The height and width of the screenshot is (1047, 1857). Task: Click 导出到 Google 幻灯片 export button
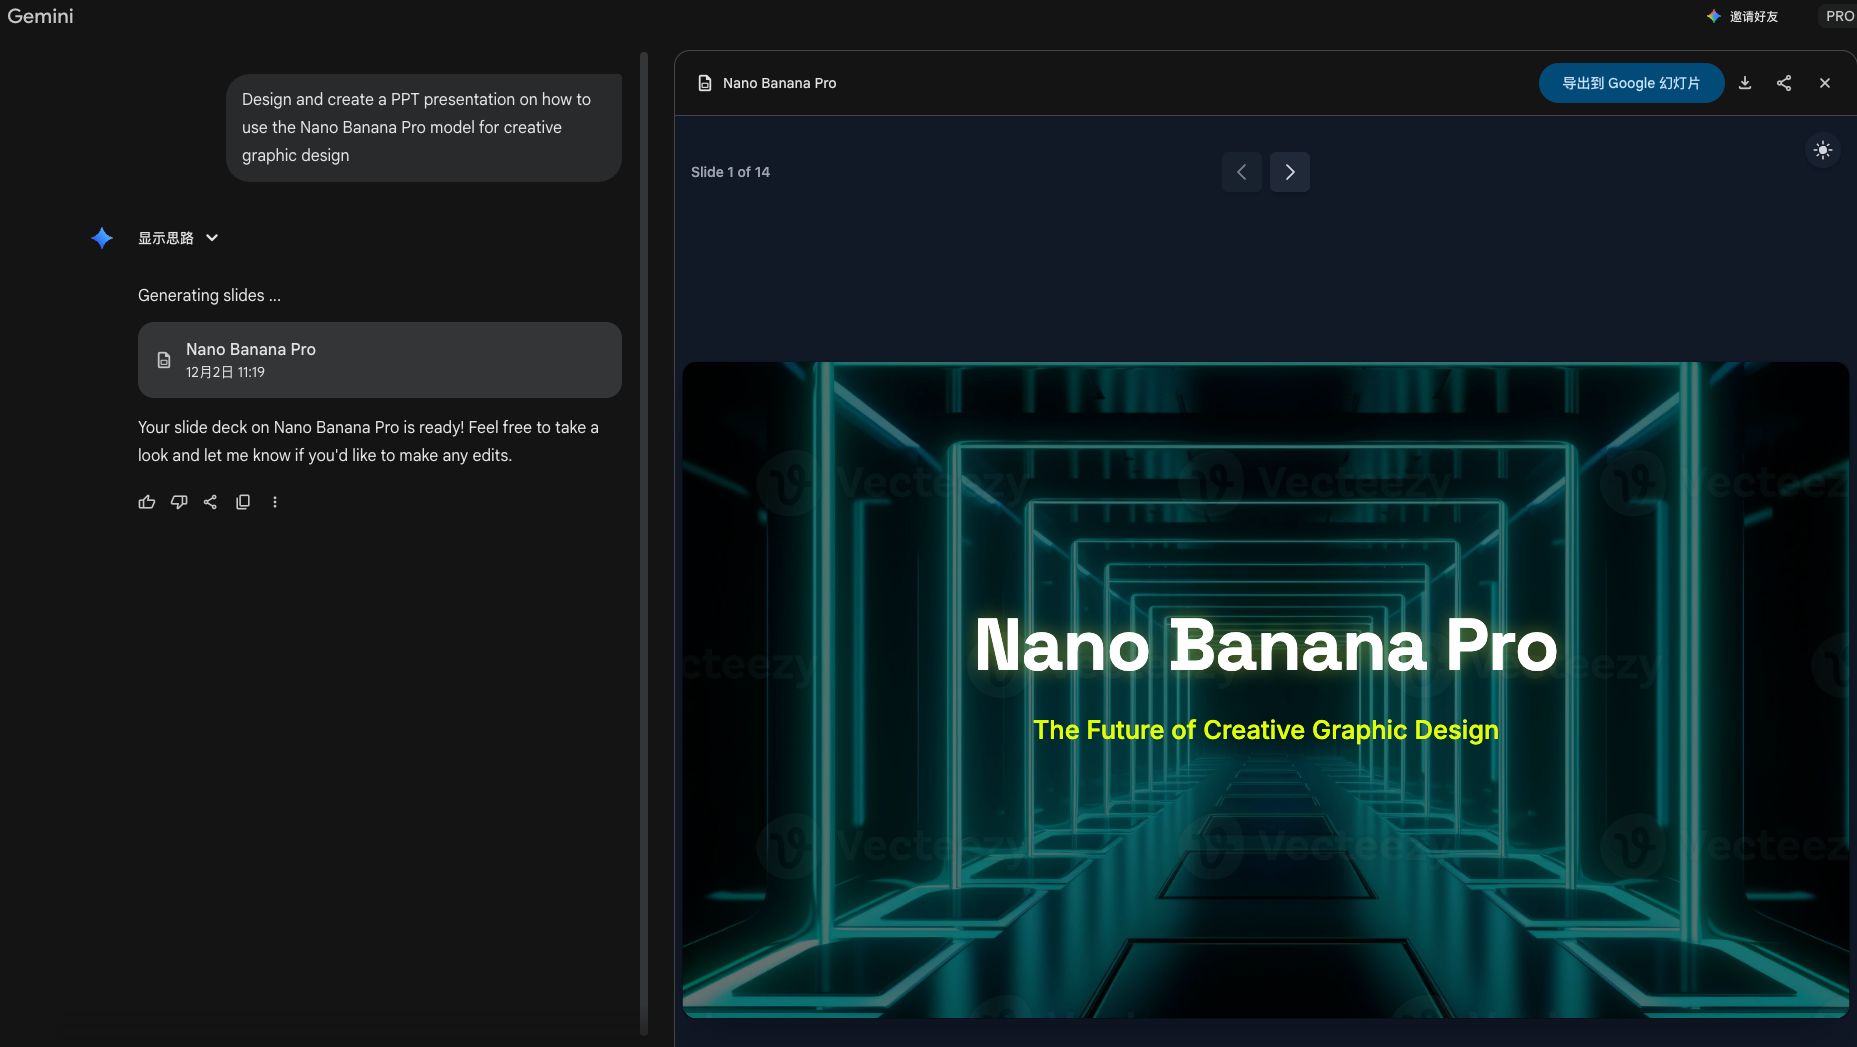point(1630,83)
